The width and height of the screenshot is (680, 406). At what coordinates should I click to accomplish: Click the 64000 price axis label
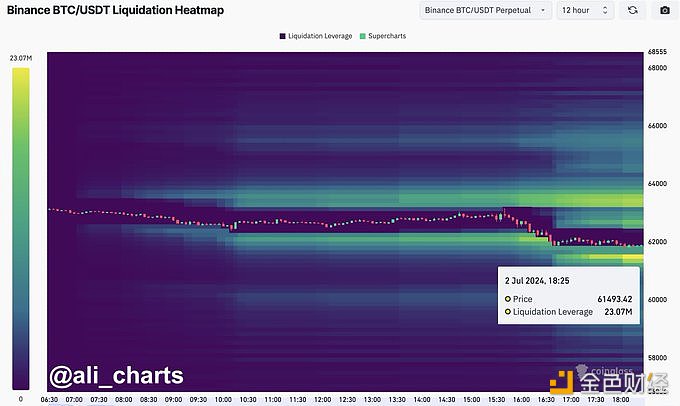[x=657, y=184]
